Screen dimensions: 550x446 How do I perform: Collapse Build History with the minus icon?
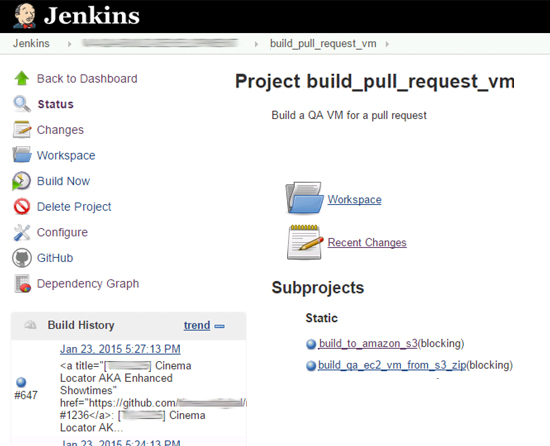[x=220, y=326]
